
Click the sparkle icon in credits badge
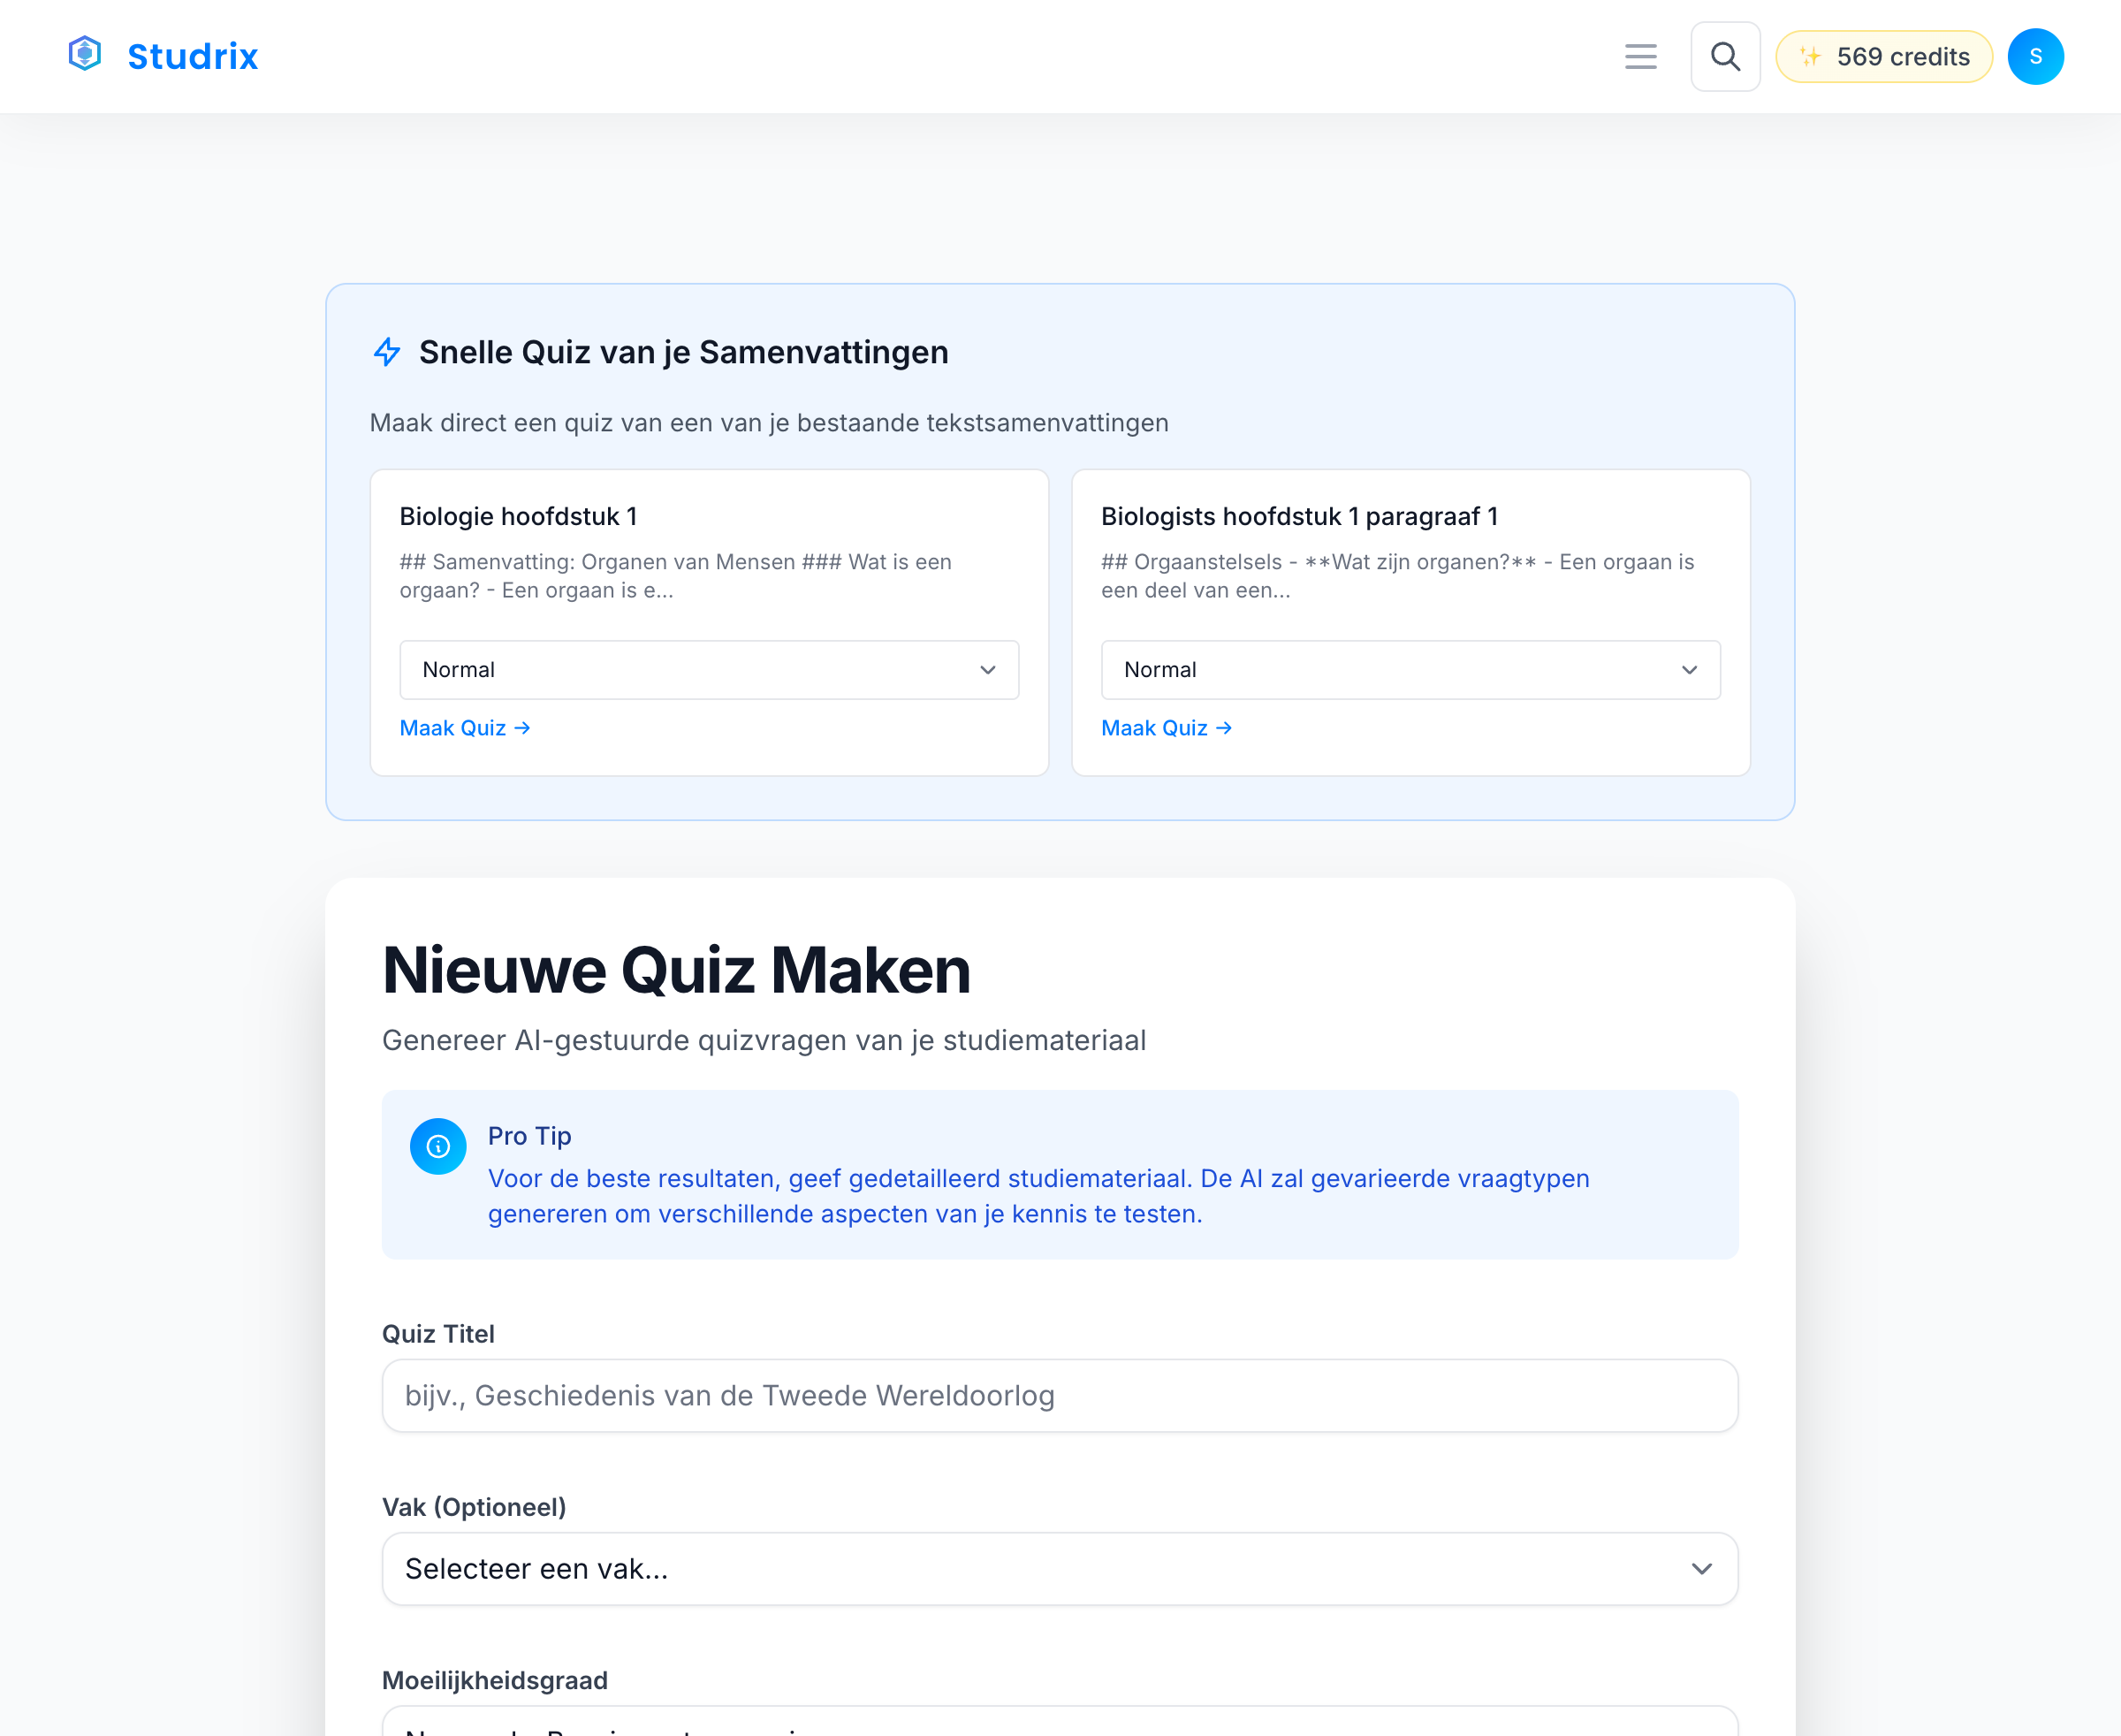coord(1810,56)
